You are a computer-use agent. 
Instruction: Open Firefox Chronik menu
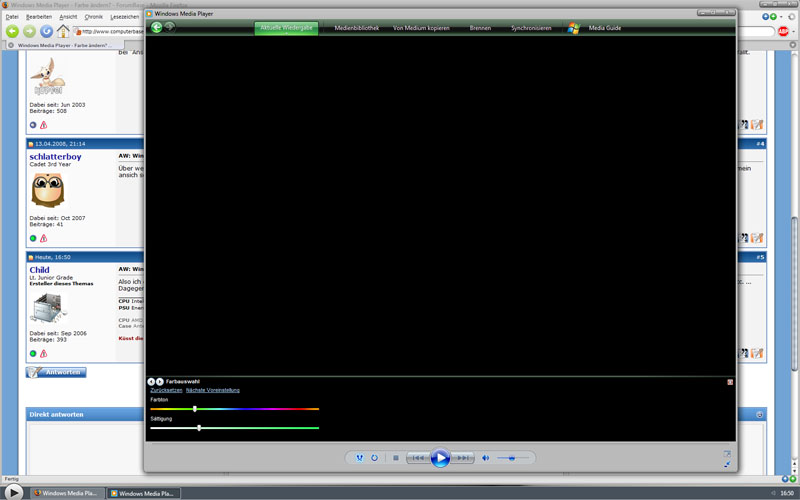[93, 17]
